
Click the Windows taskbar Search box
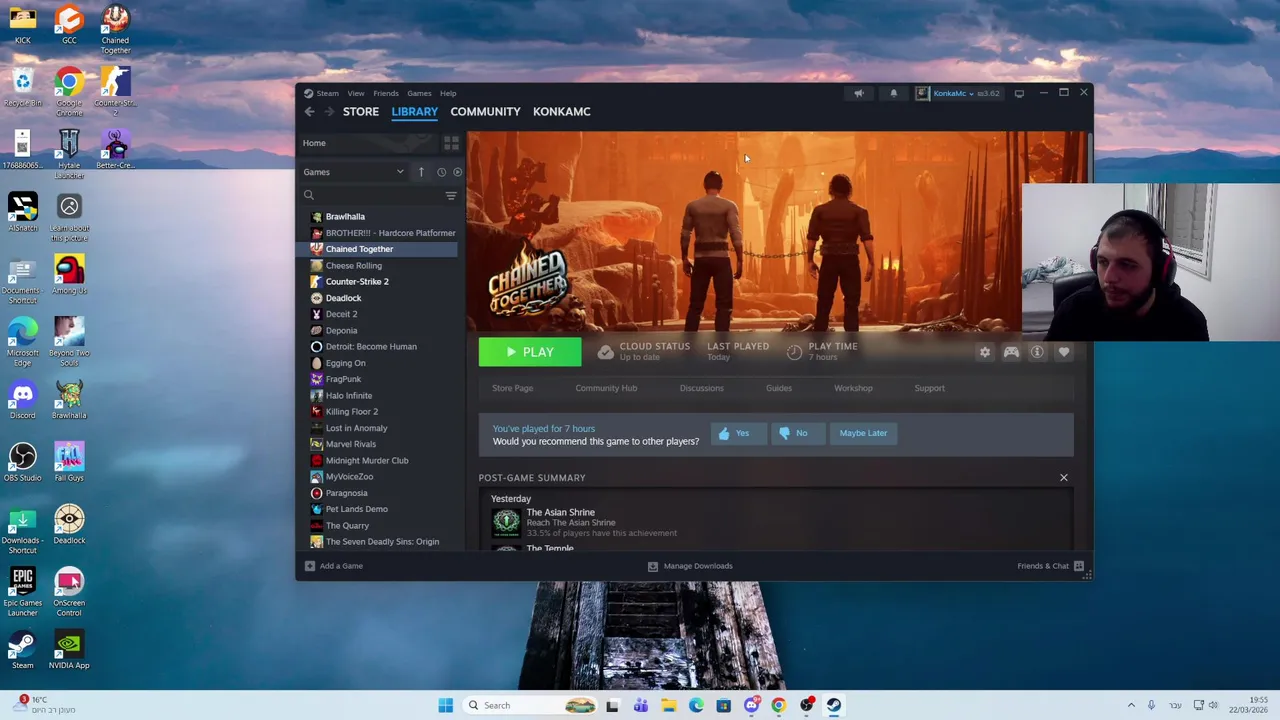(530, 705)
